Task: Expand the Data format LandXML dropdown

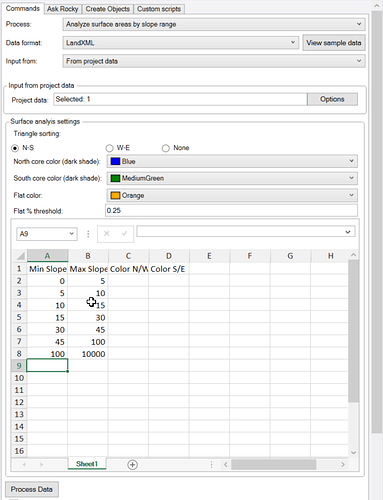Action: click(x=180, y=43)
